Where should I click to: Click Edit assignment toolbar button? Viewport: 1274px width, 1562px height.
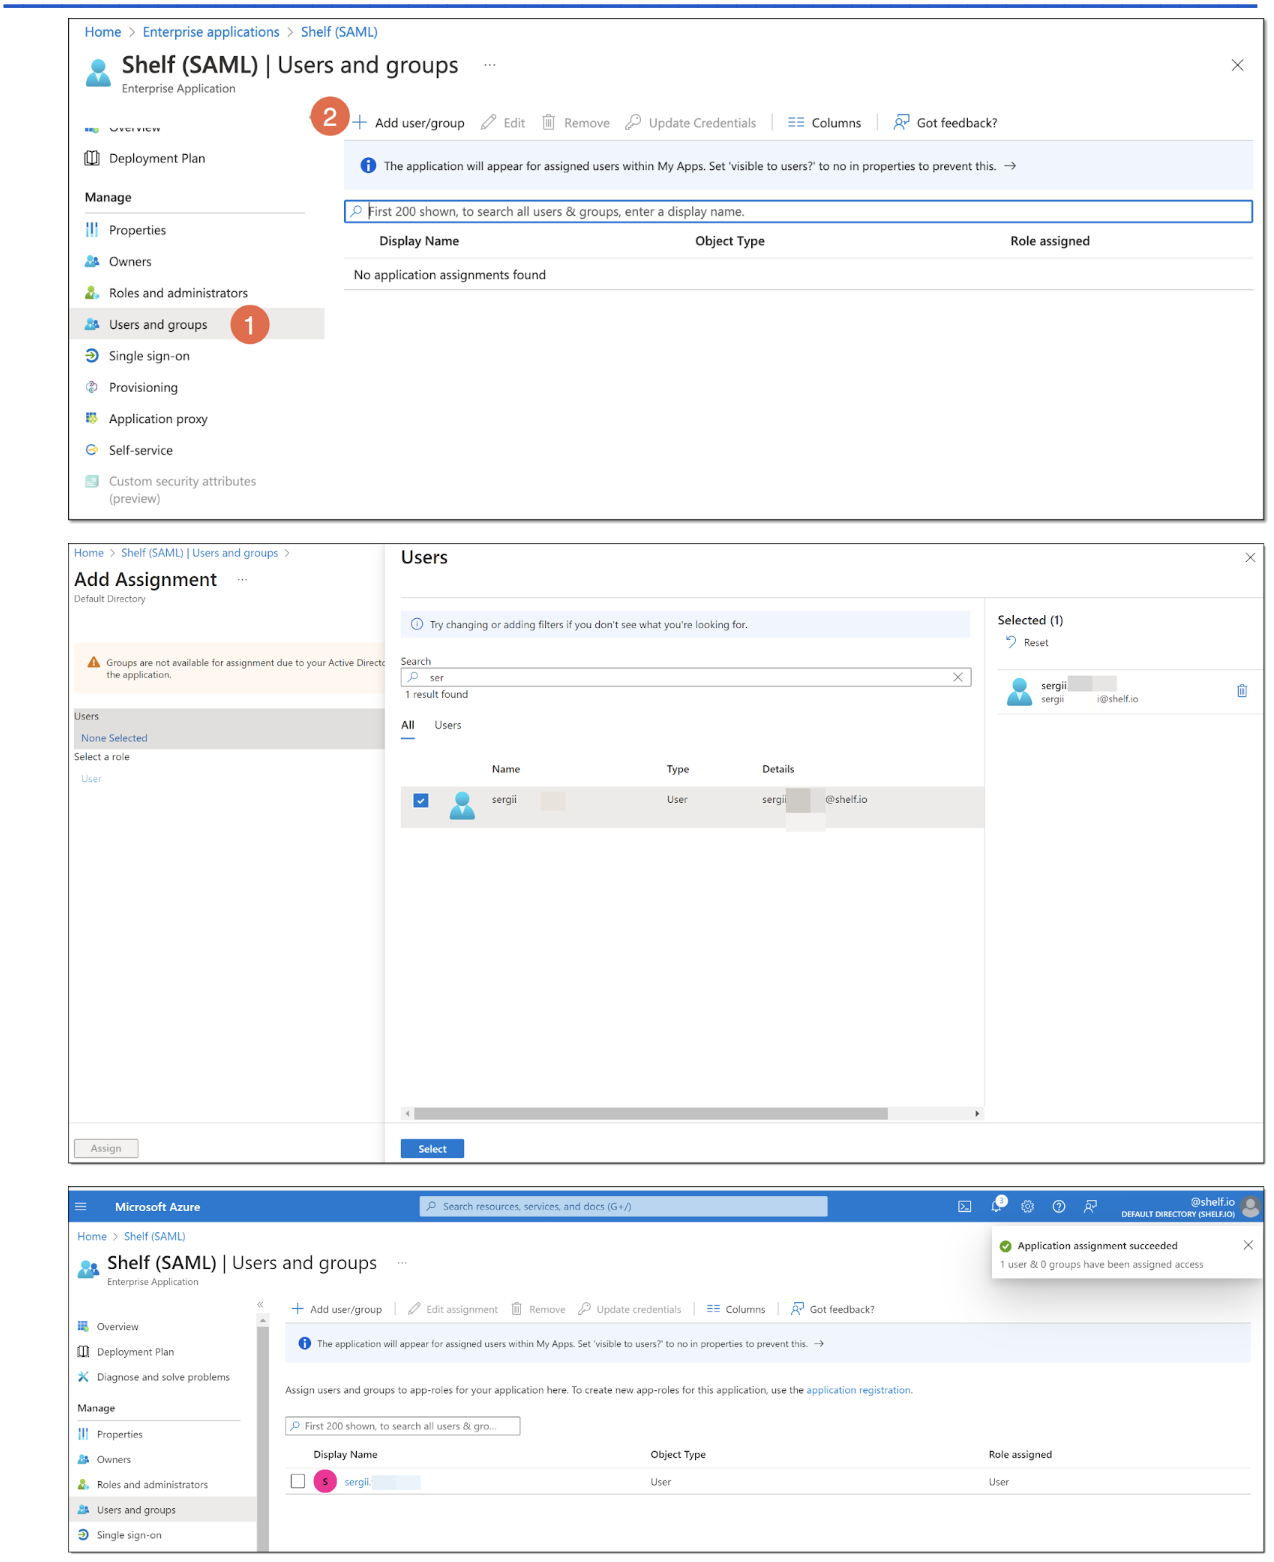(453, 1309)
